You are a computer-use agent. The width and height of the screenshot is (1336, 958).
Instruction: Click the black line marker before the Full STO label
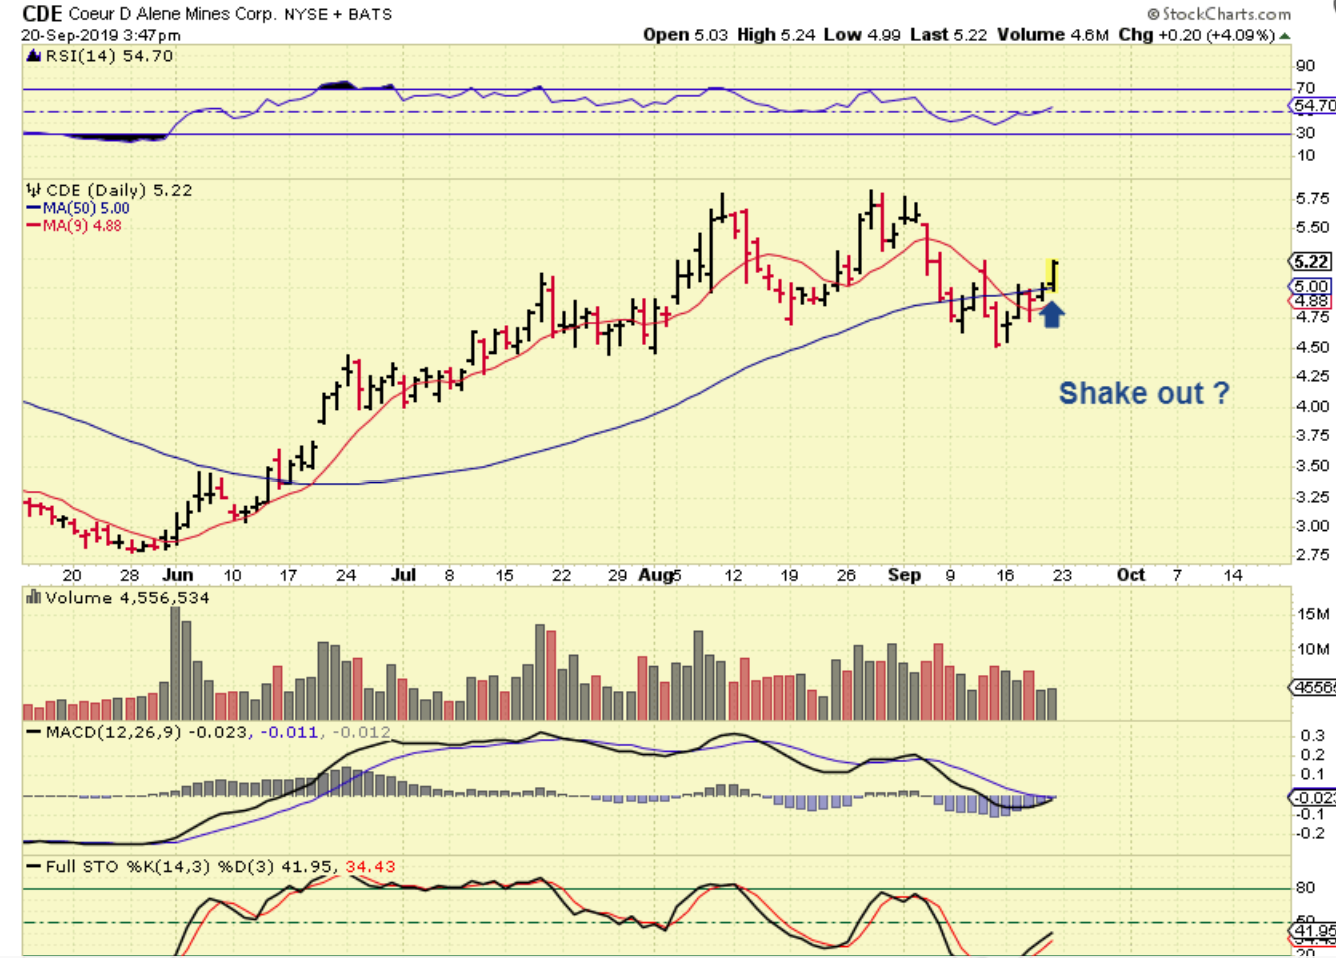coord(34,866)
